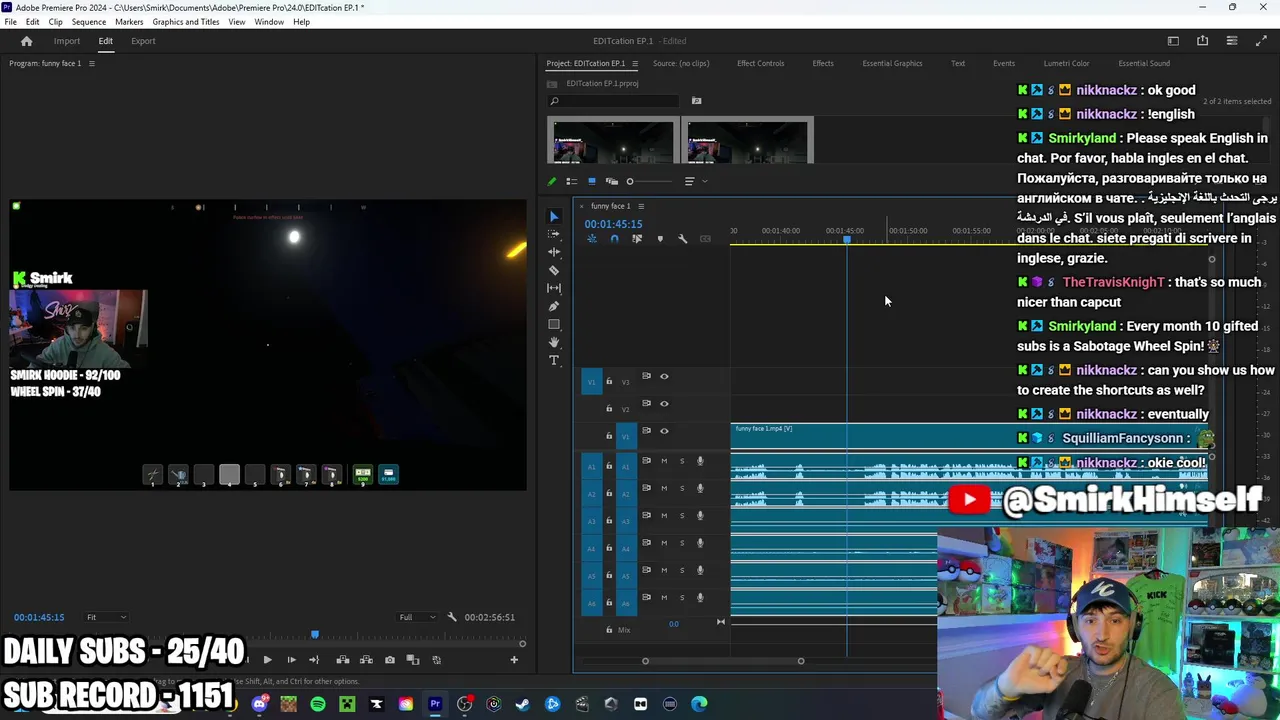Open funny face 1 sequence panel menu

[641, 206]
